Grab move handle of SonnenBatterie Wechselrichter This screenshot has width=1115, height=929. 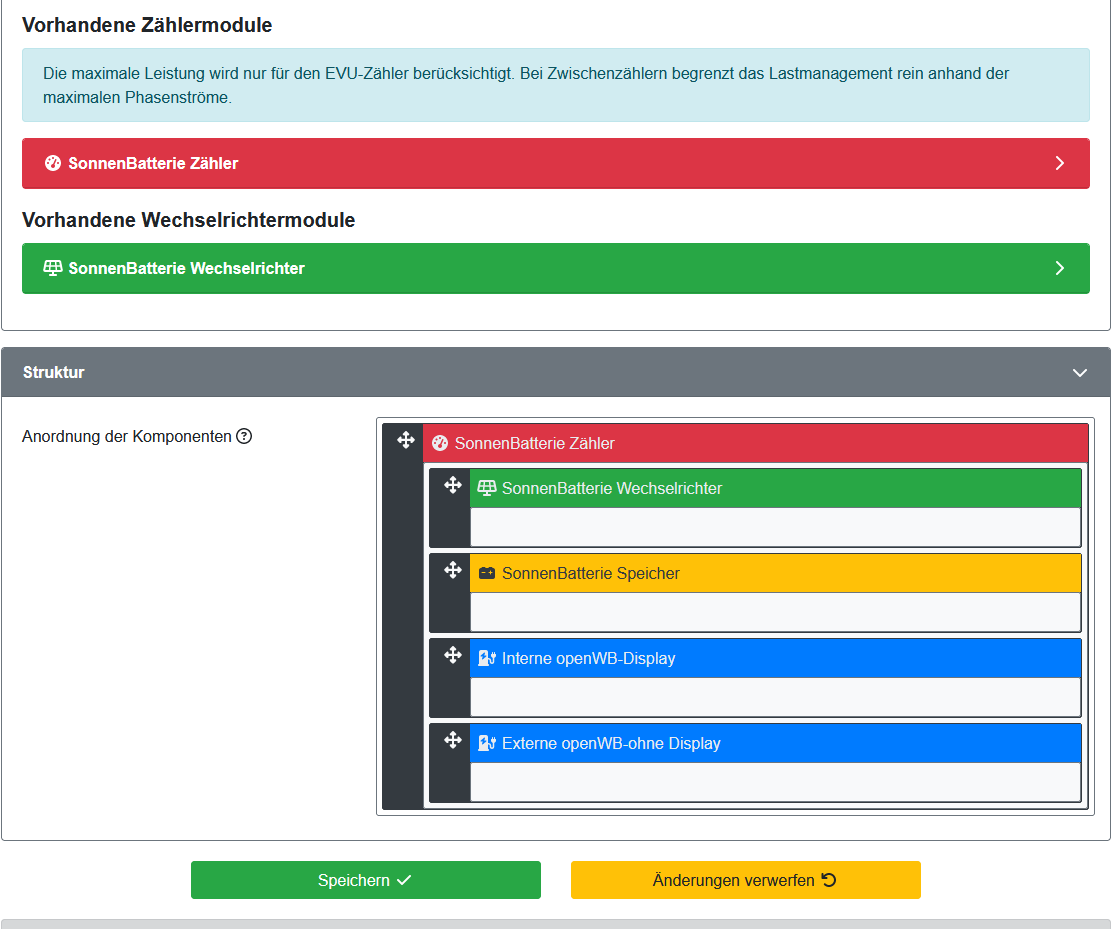(x=453, y=485)
